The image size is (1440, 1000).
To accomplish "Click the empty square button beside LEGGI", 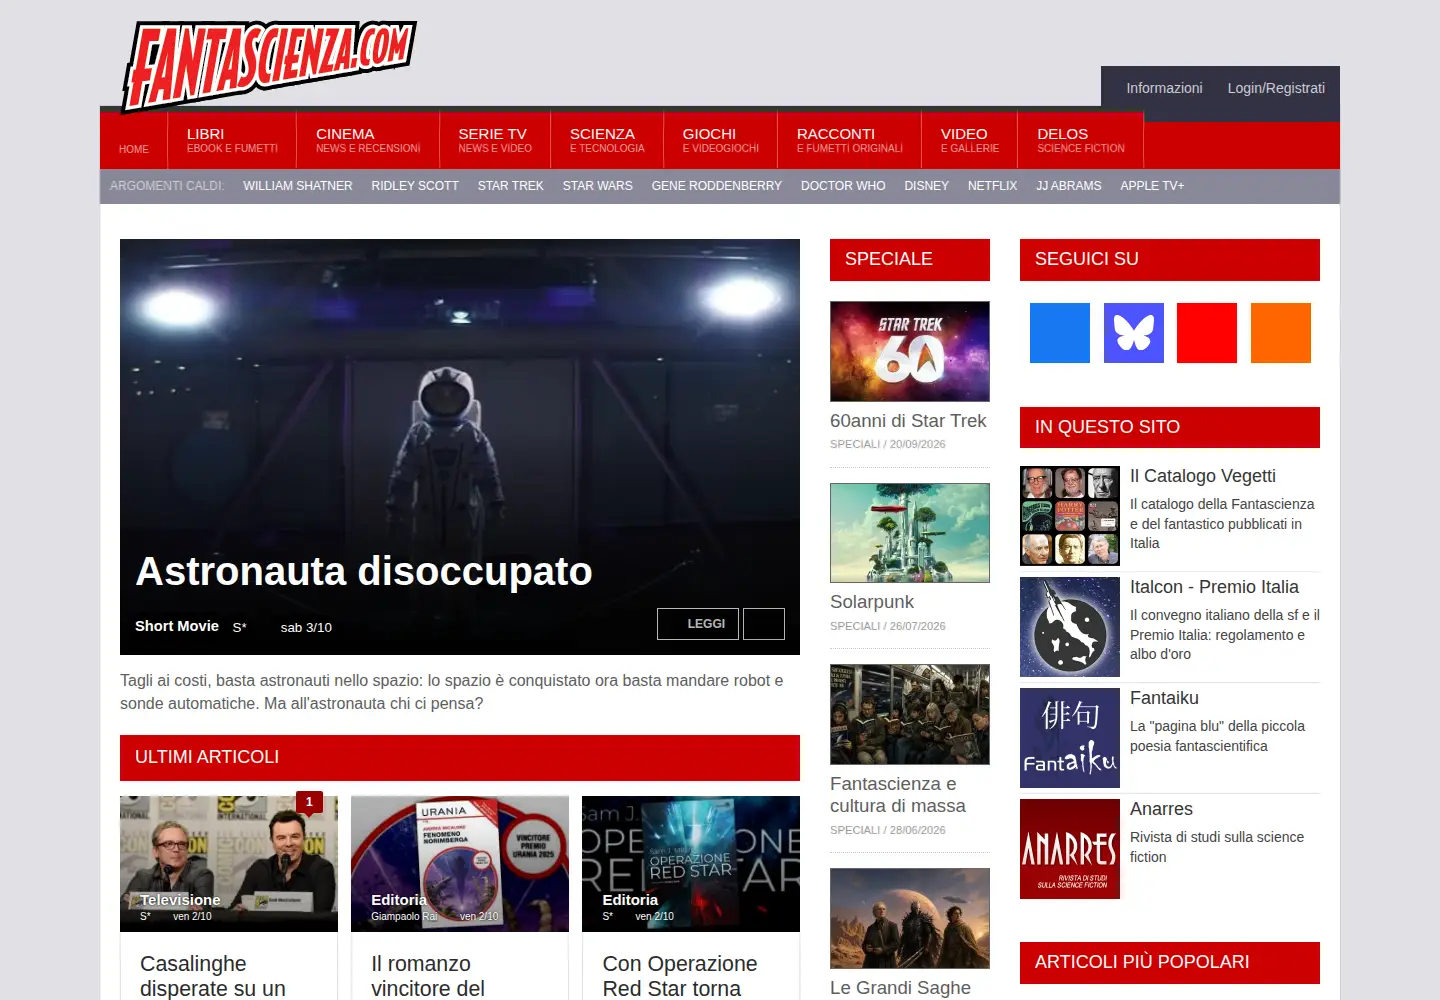I will [764, 624].
